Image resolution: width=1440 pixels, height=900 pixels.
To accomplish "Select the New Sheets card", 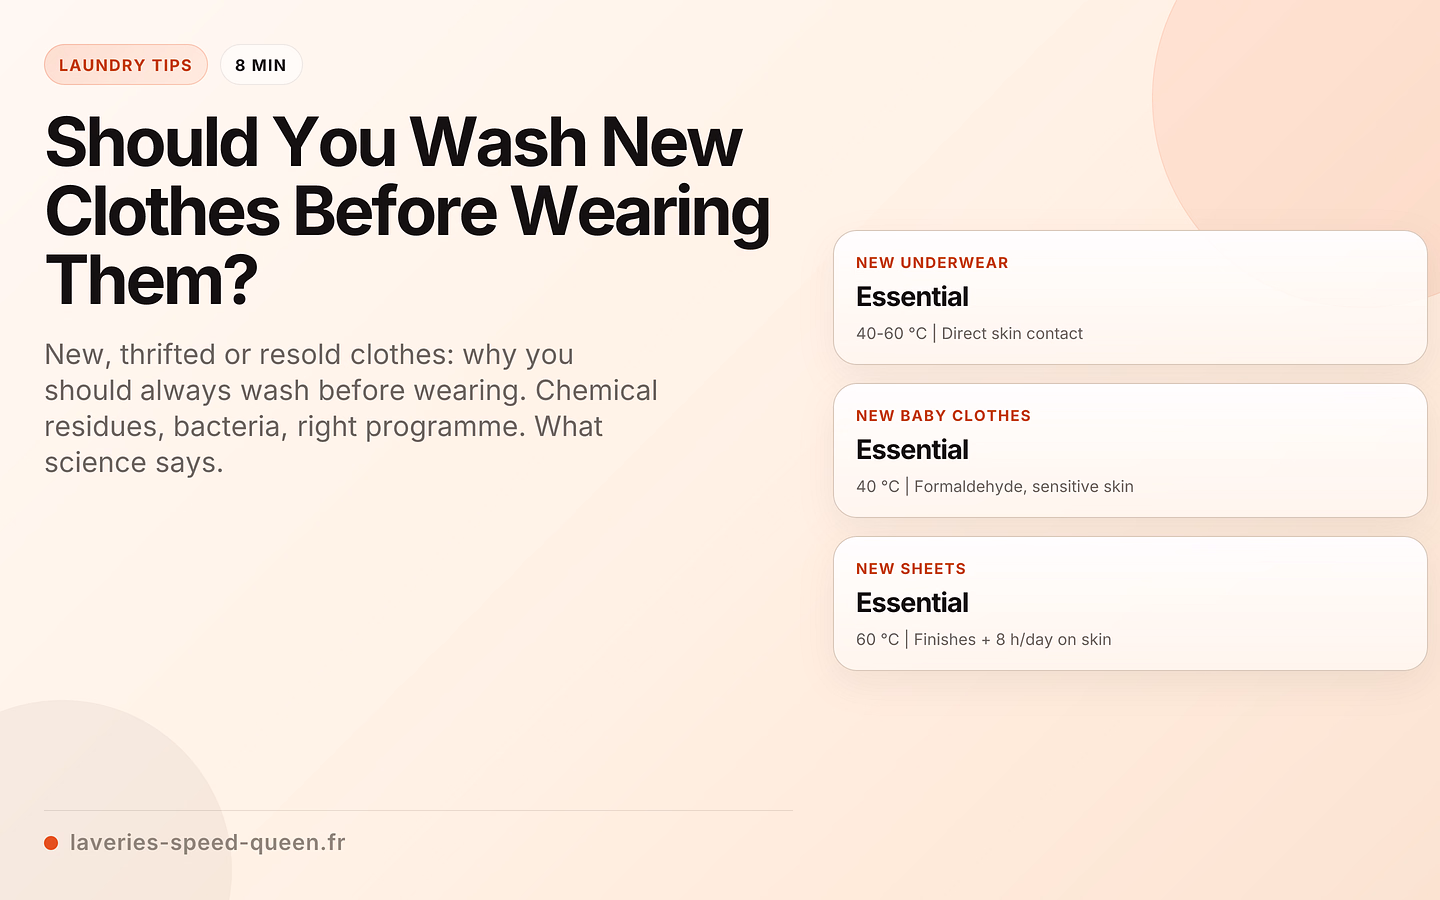I will (1130, 604).
